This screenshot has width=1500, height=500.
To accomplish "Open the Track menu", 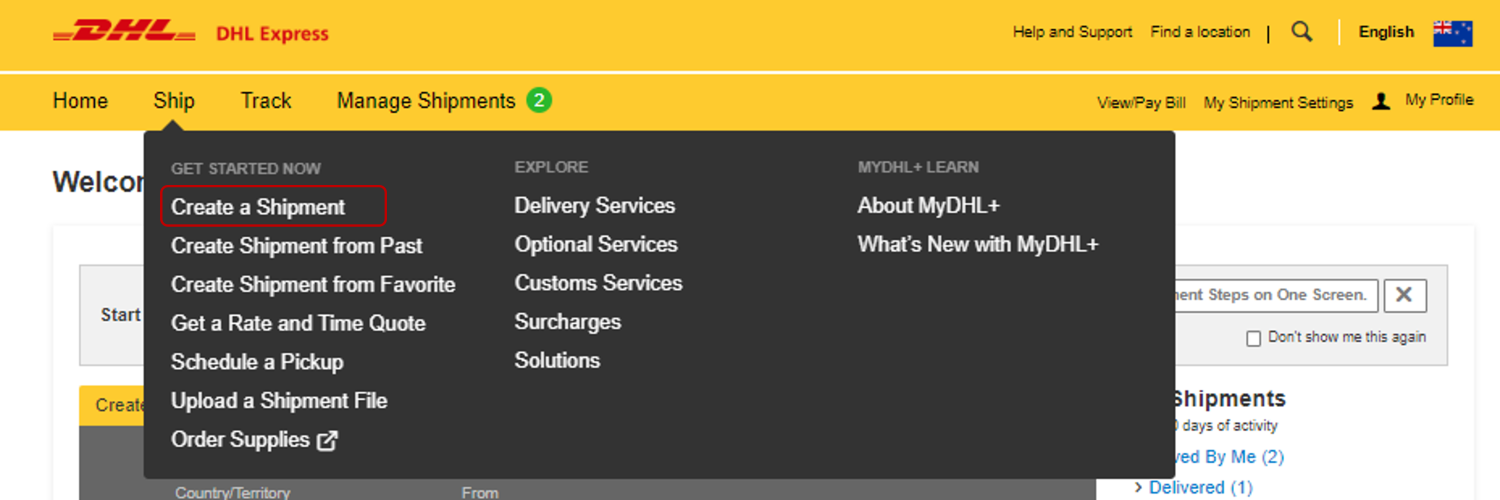I will pyautogui.click(x=266, y=101).
